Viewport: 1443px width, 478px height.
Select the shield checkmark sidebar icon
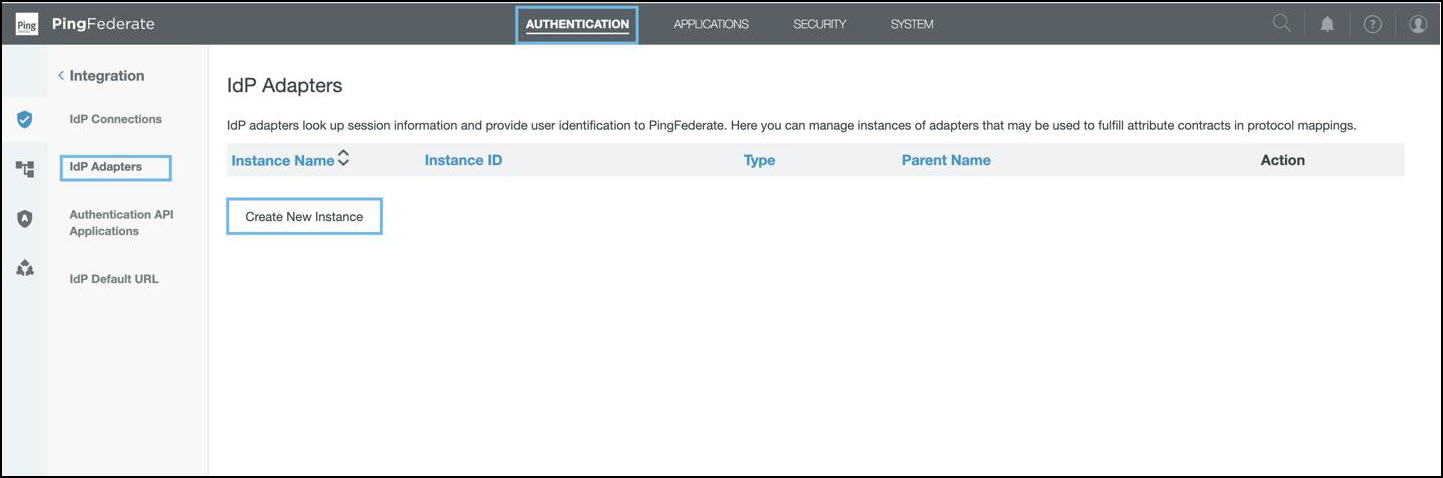(25, 119)
